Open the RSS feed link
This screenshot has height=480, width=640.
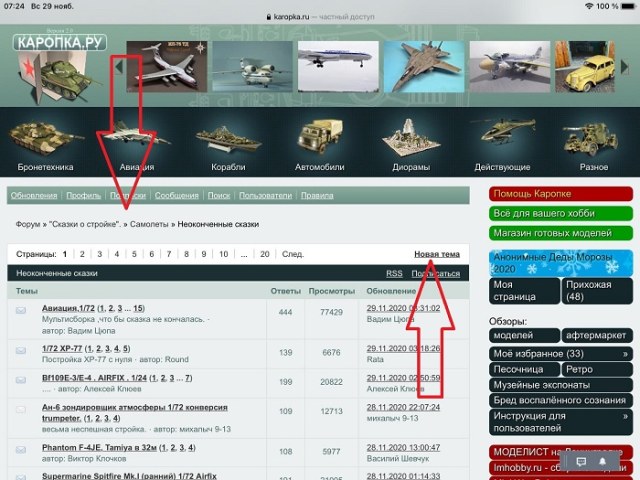click(x=394, y=273)
